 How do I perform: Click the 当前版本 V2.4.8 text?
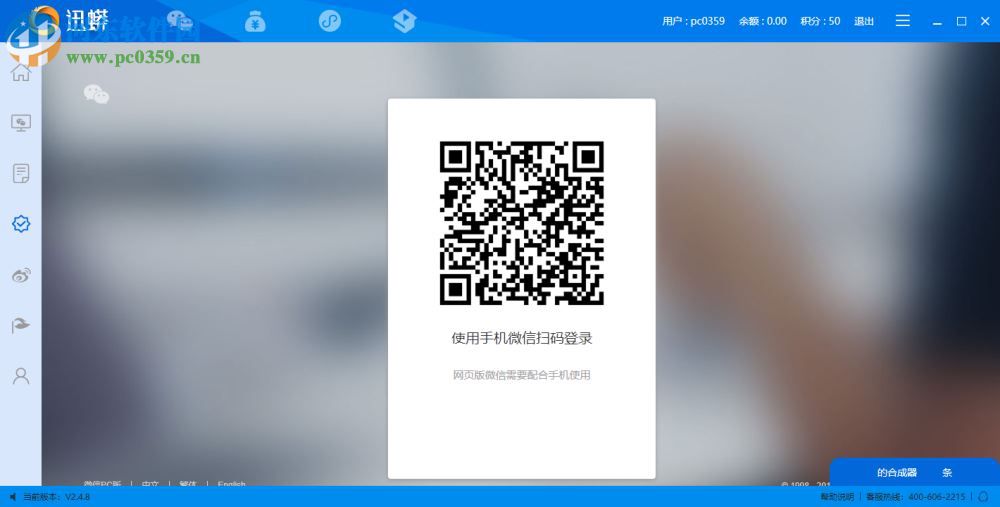(57, 496)
